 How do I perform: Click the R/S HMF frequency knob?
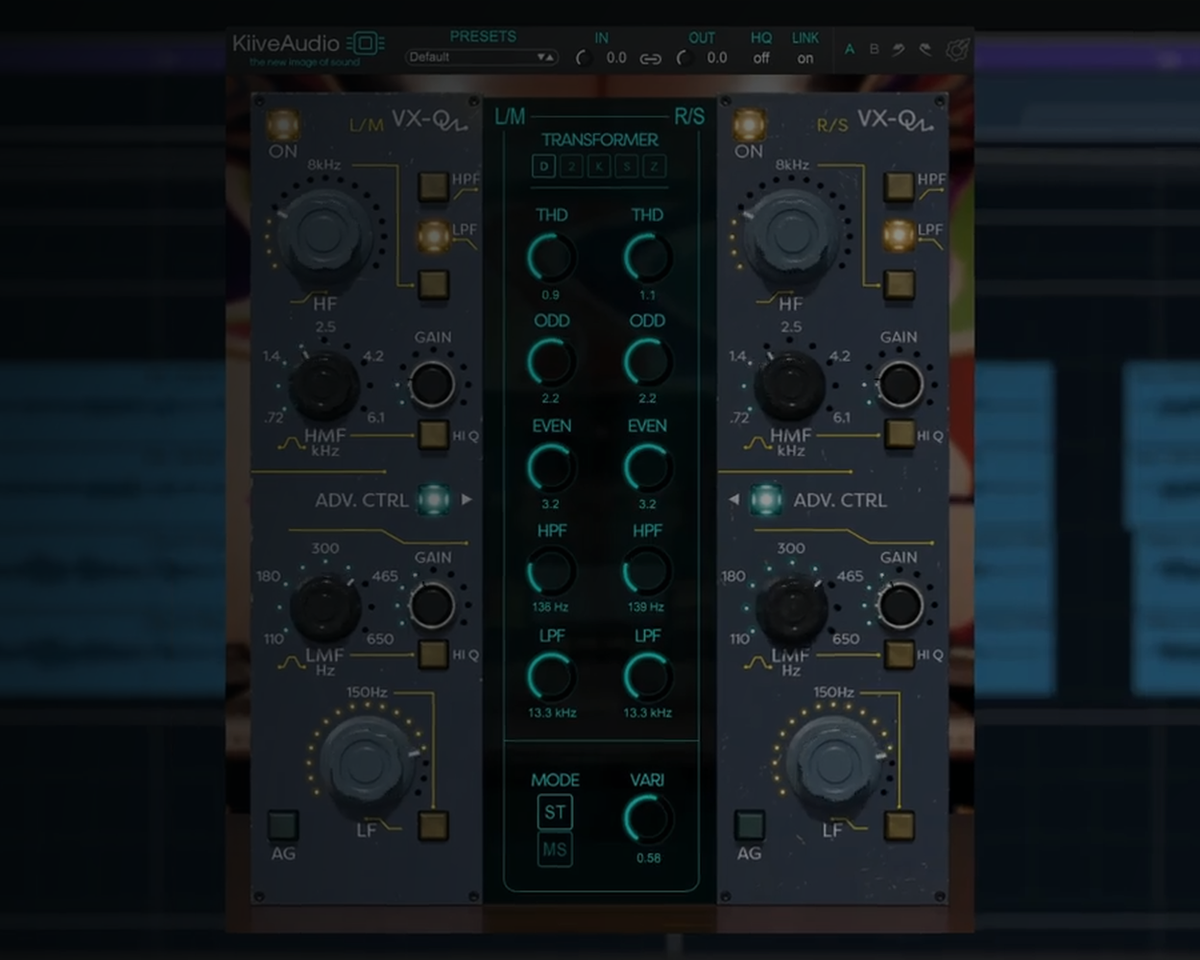pyautogui.click(x=790, y=386)
